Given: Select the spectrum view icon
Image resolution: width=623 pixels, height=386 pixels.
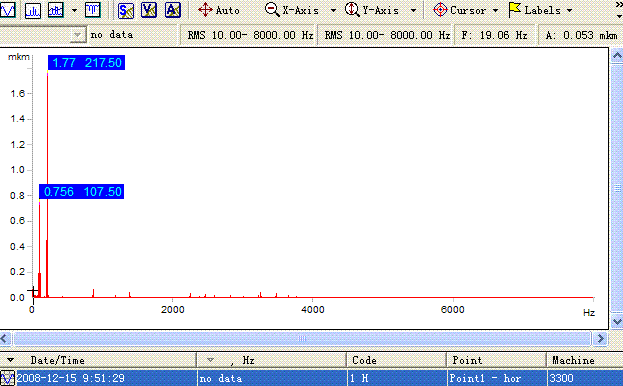Looking at the screenshot, I should point(33,10).
